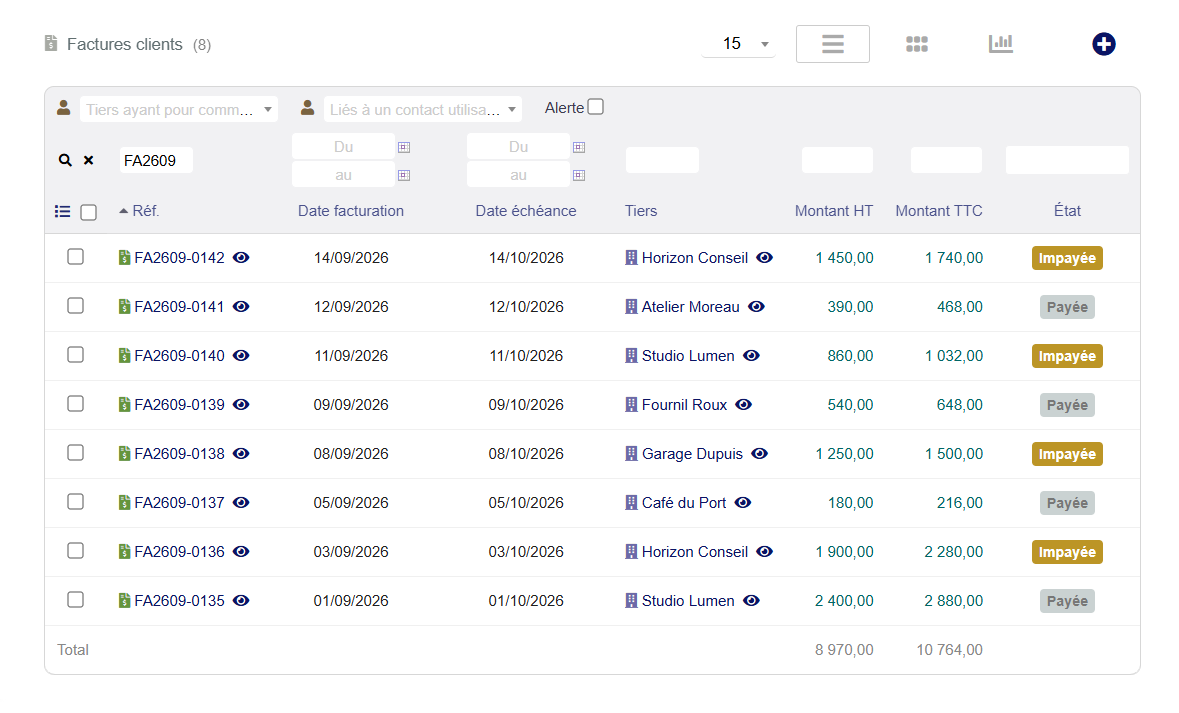The height and width of the screenshot is (713, 1179).
Task: Switch to kanban grid view
Action: [917, 44]
